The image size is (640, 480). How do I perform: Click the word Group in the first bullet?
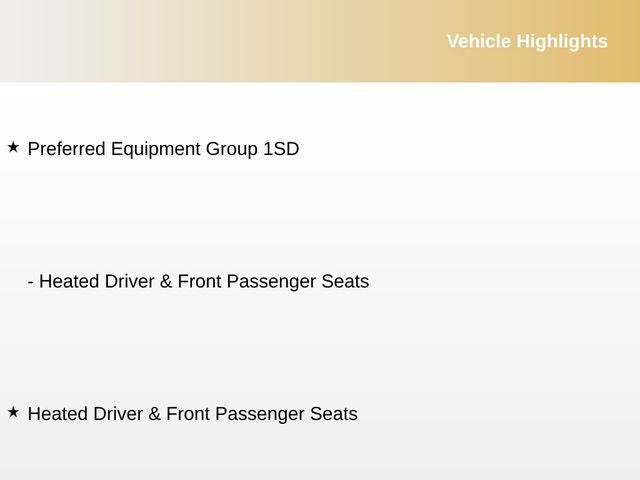[232, 149]
